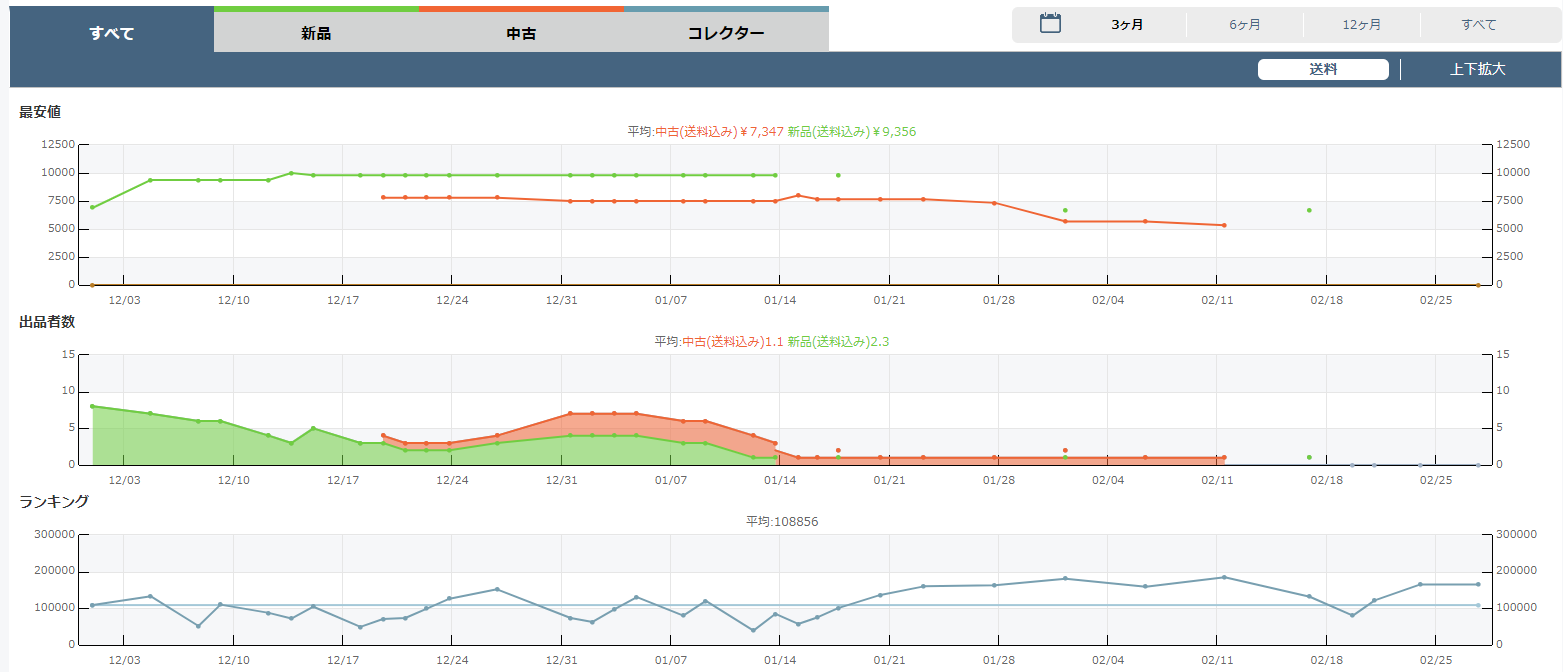Switch to the 新品 tab

point(316,33)
